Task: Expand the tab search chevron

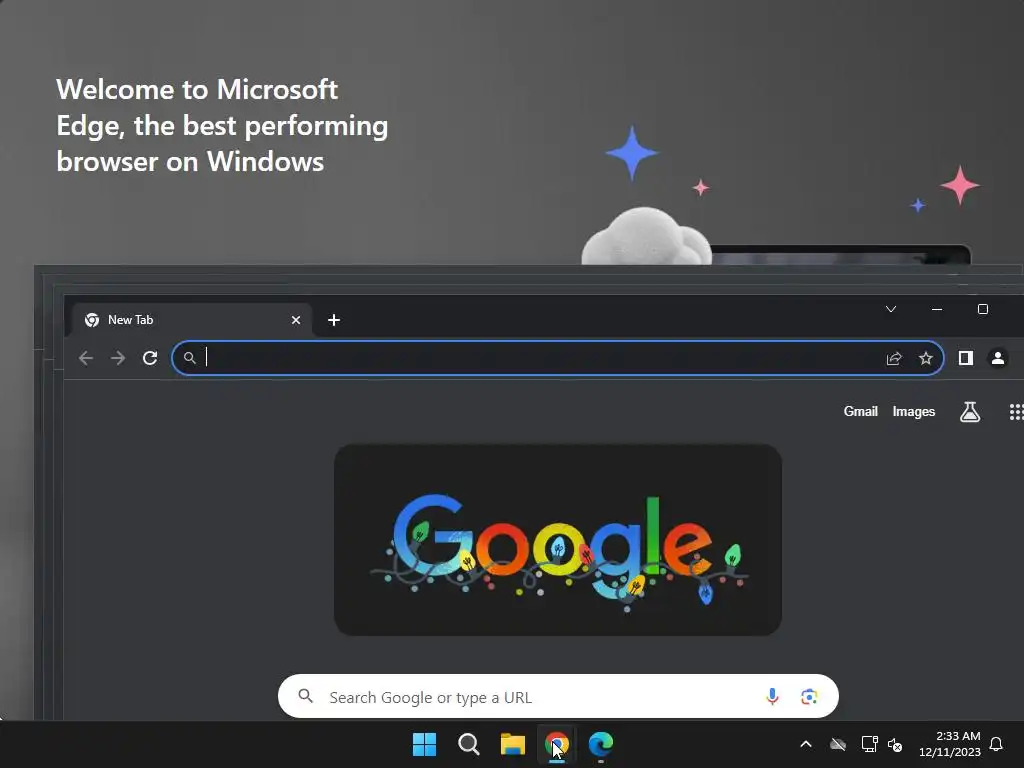Action: (891, 309)
